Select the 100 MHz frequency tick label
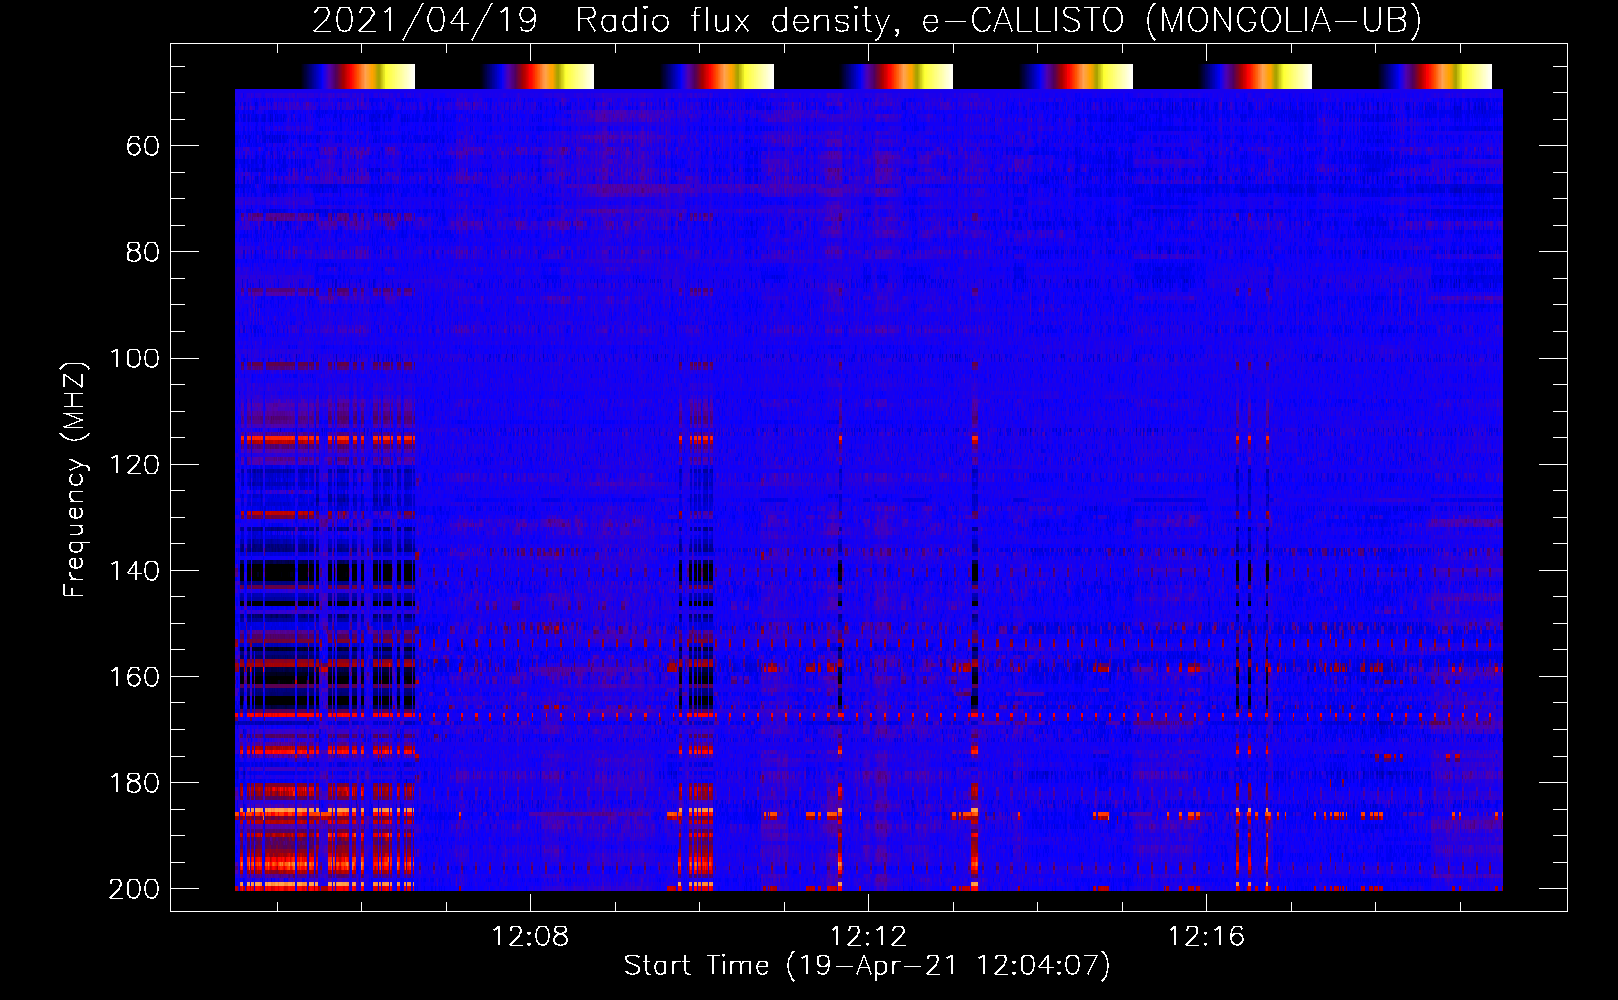Viewport: 1618px width, 1000px height. tap(134, 359)
